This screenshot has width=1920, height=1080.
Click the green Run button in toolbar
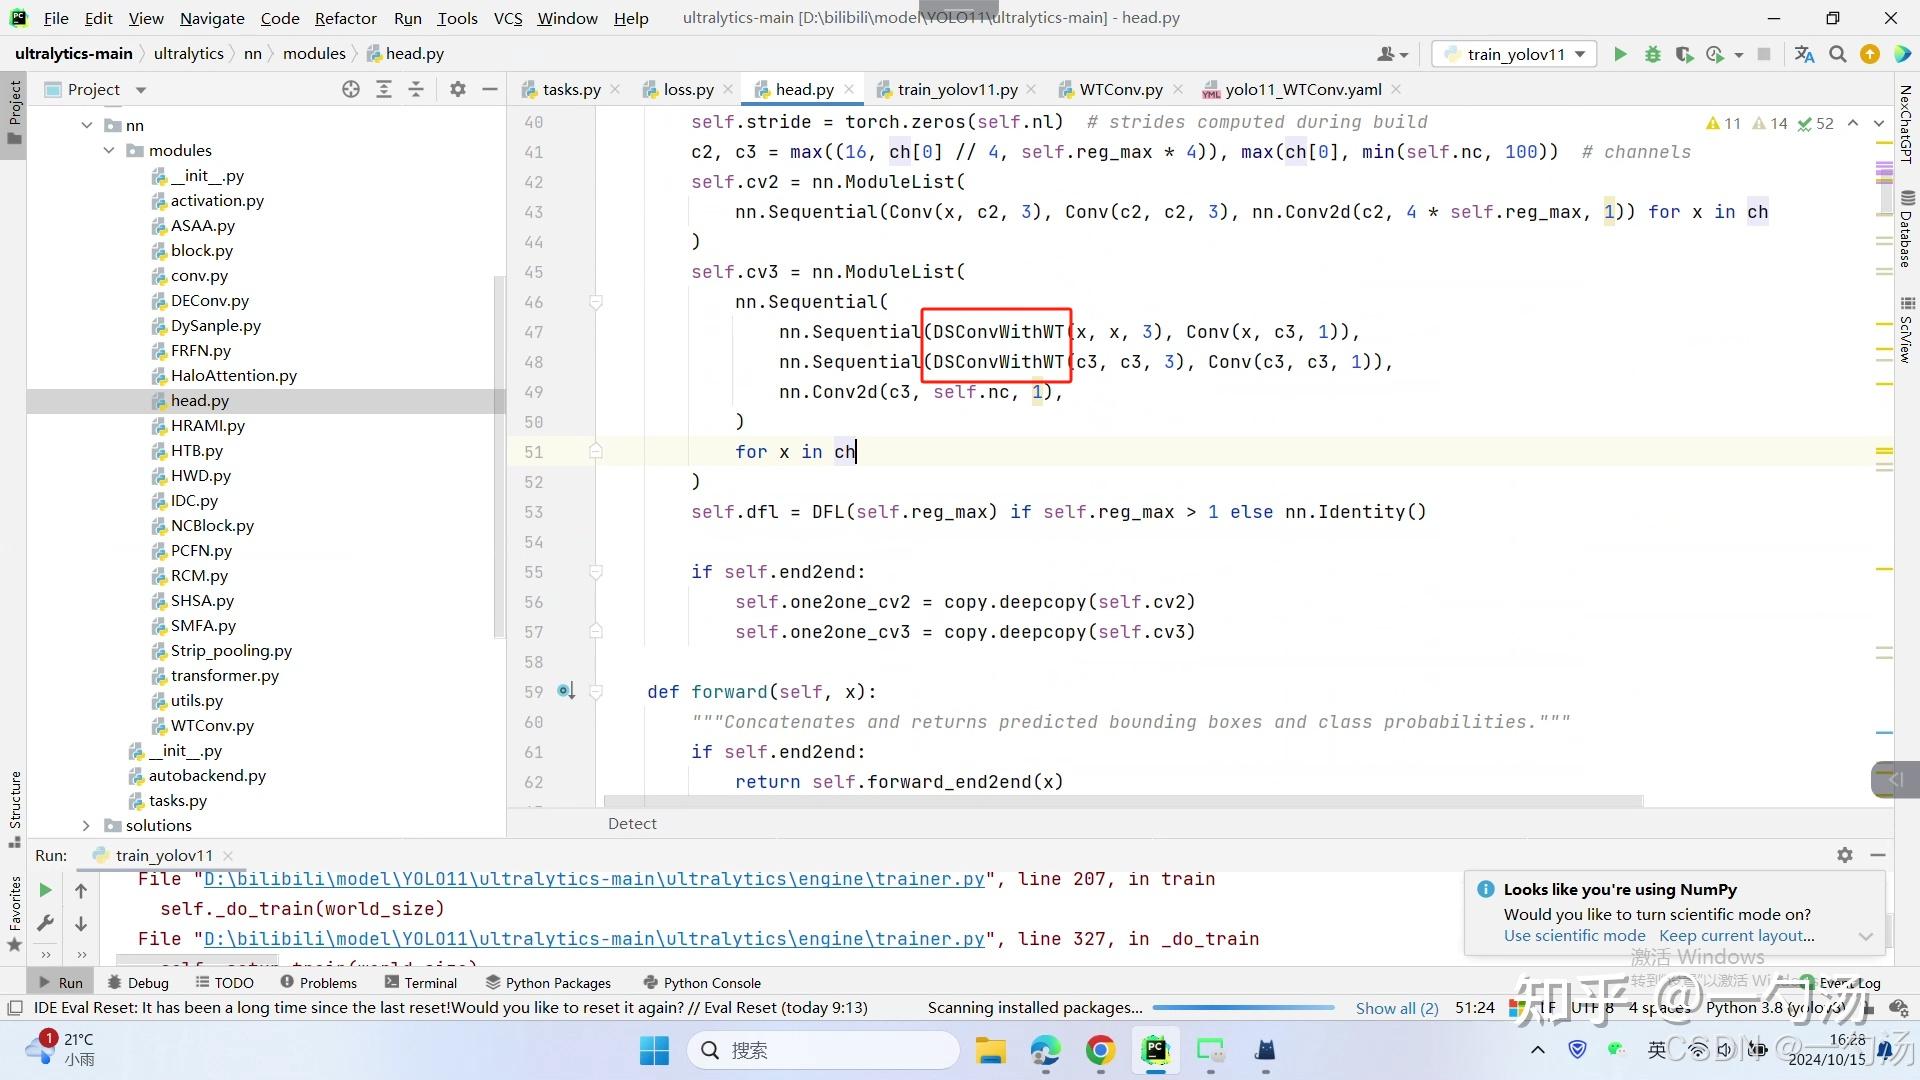[1620, 54]
